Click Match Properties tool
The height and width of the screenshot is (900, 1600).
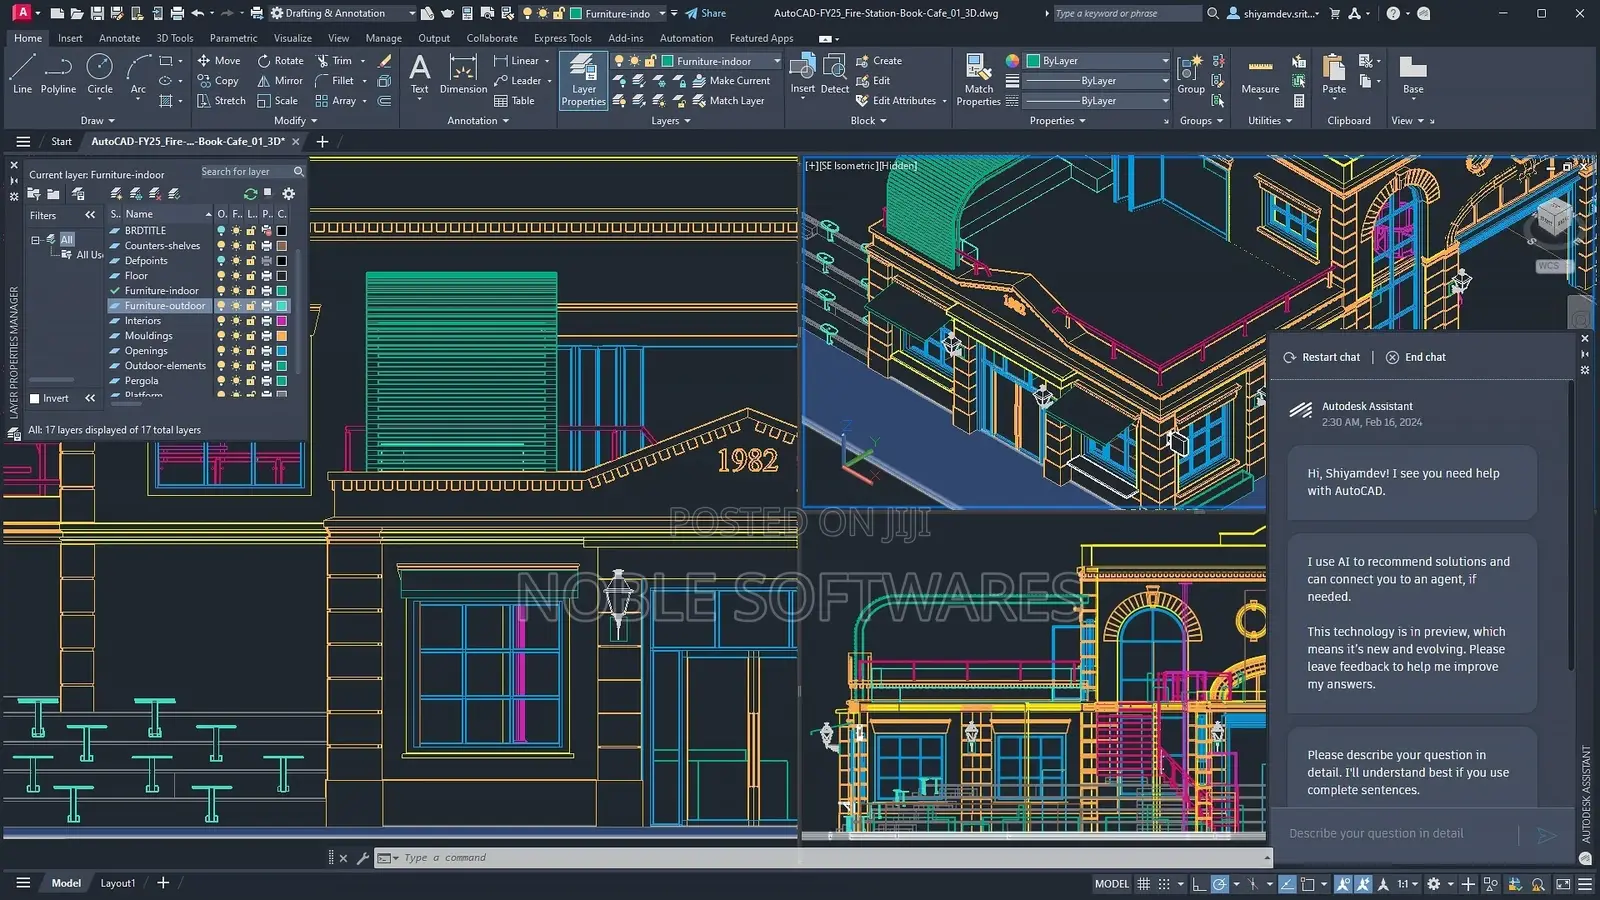(x=978, y=80)
